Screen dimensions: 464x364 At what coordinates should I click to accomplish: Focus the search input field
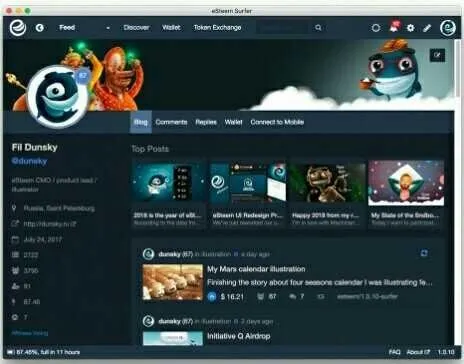coord(283,28)
